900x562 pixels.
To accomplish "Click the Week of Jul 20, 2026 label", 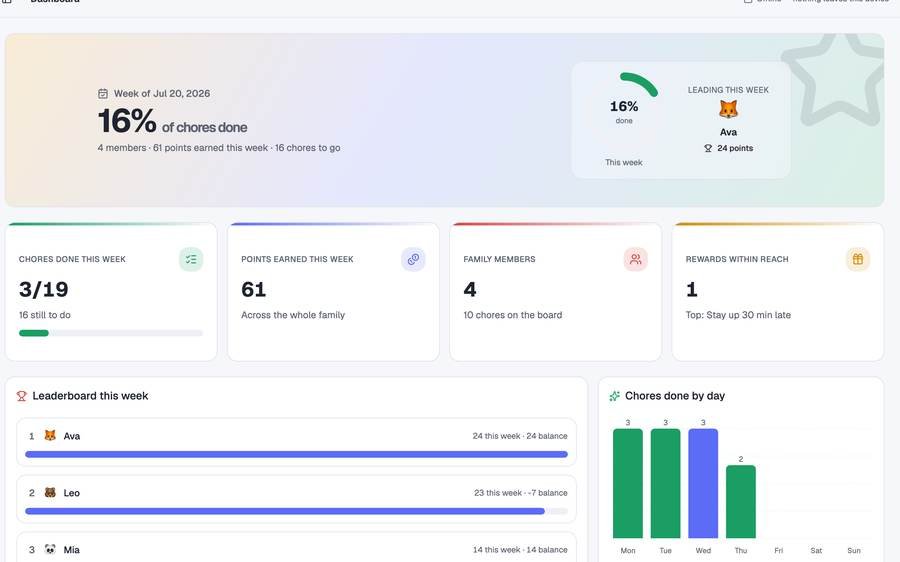I will [x=162, y=94].
